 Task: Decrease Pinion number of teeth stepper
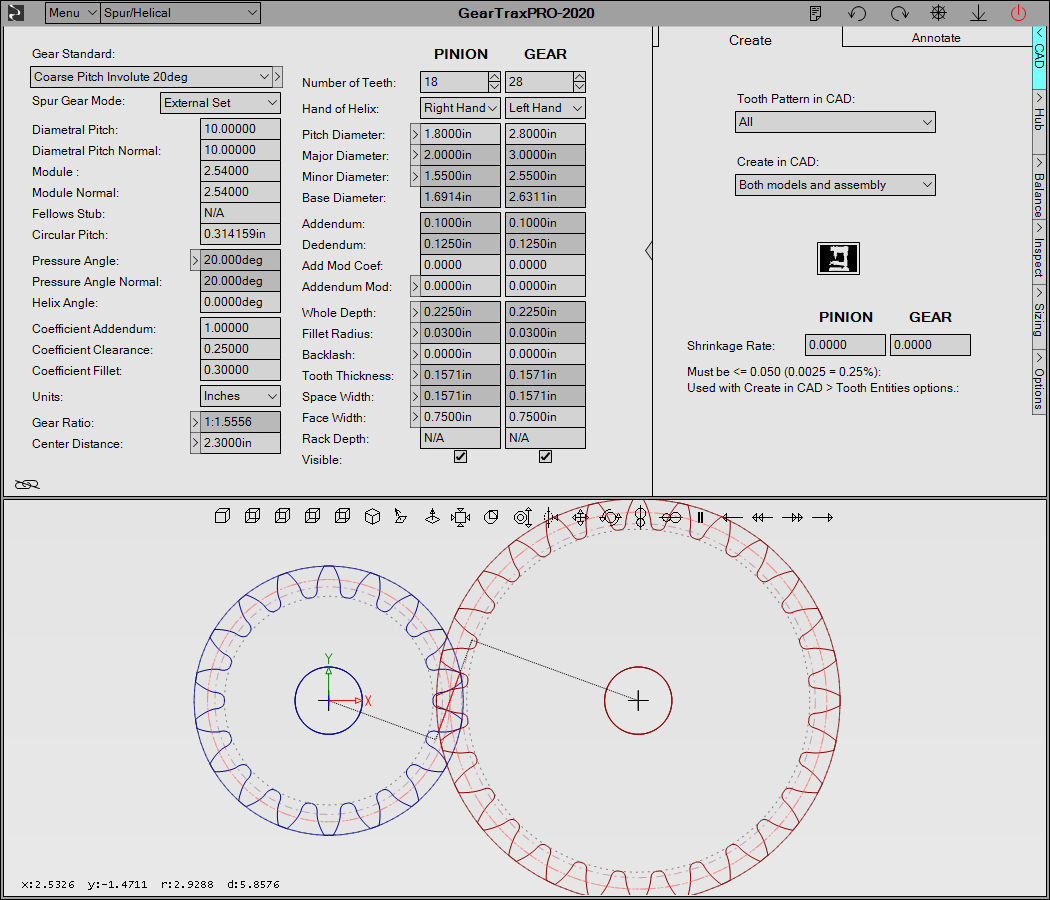[x=494, y=87]
